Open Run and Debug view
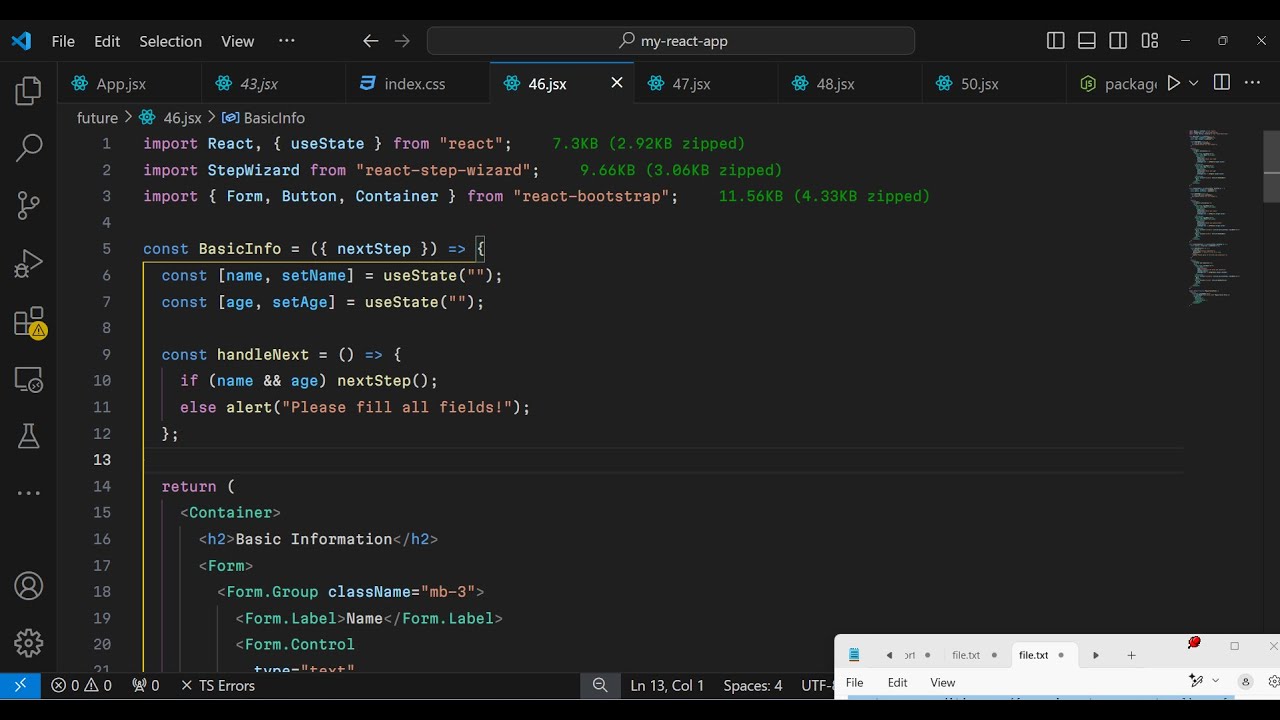1280x720 pixels. pyautogui.click(x=29, y=264)
